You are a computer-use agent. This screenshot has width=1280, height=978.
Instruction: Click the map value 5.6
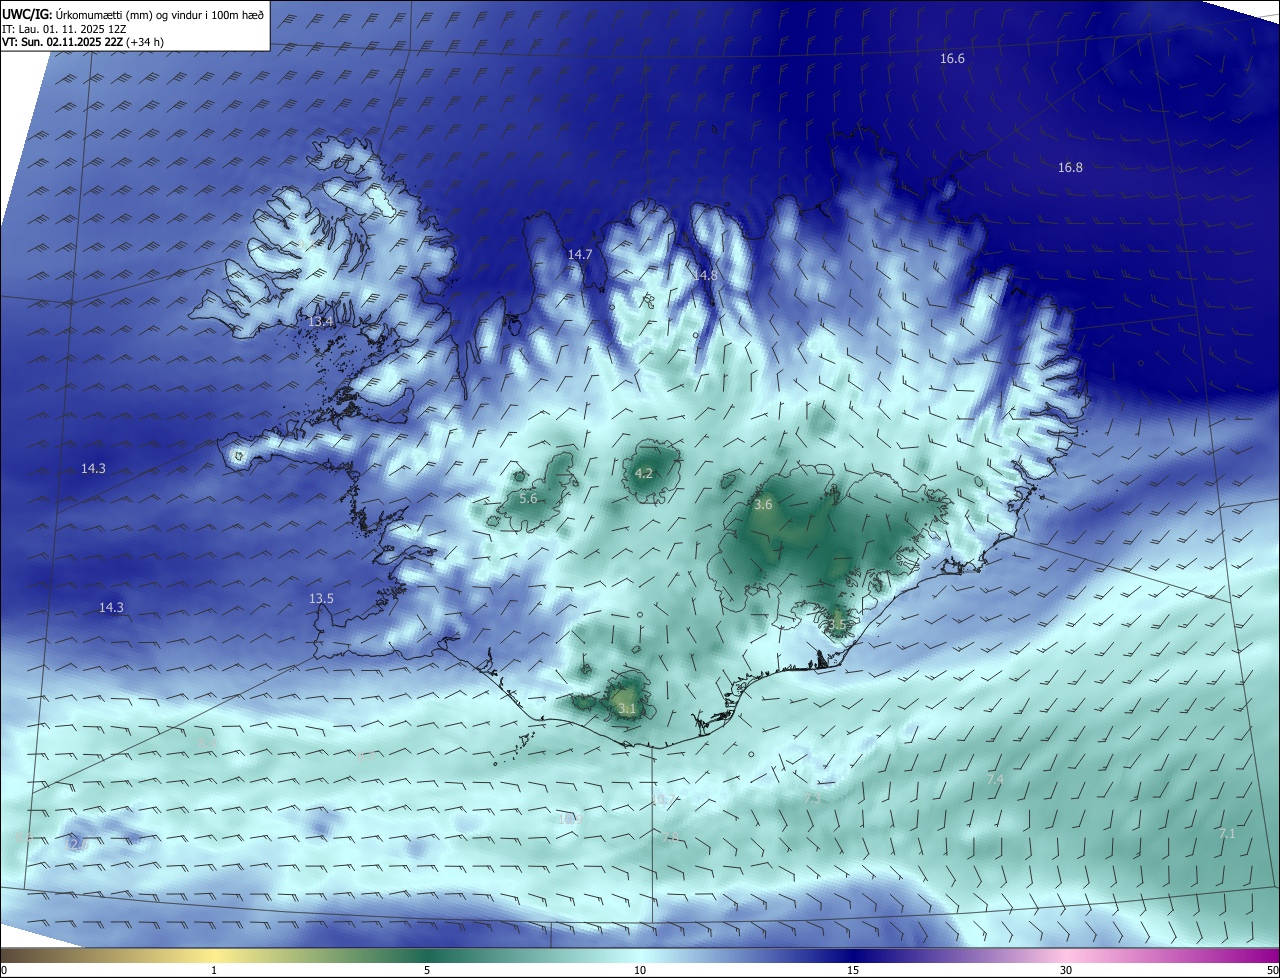pyautogui.click(x=528, y=498)
